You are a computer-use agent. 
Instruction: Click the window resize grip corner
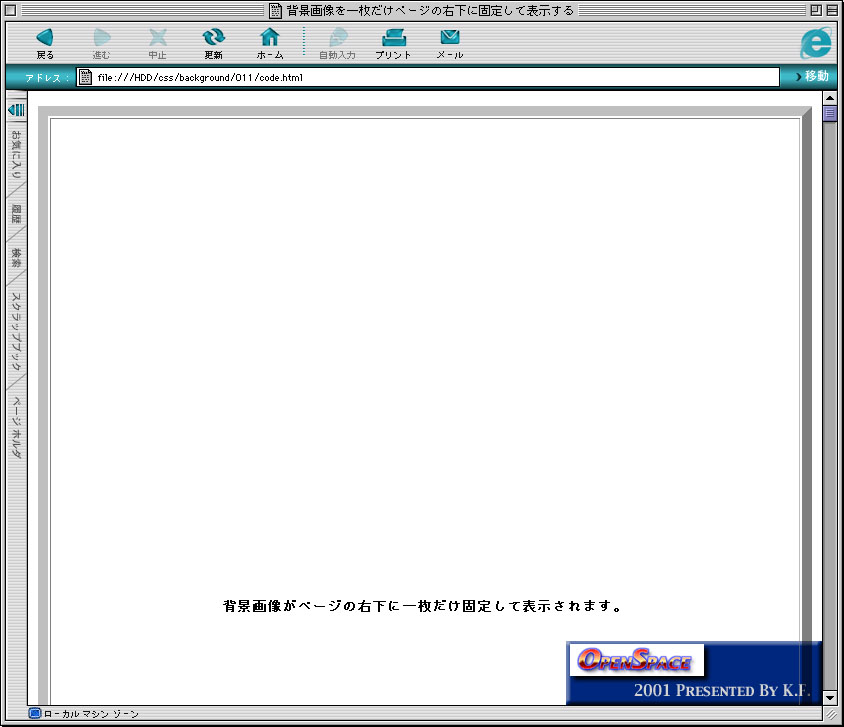[x=831, y=714]
